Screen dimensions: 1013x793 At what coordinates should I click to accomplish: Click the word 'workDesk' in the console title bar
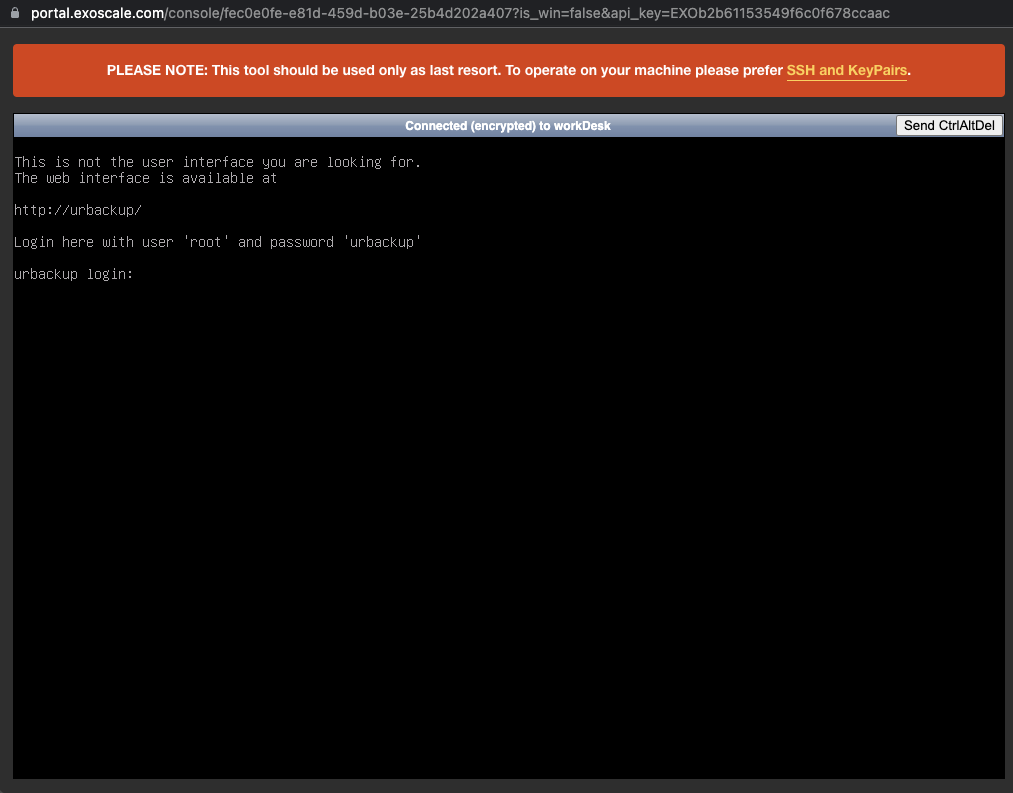click(582, 126)
